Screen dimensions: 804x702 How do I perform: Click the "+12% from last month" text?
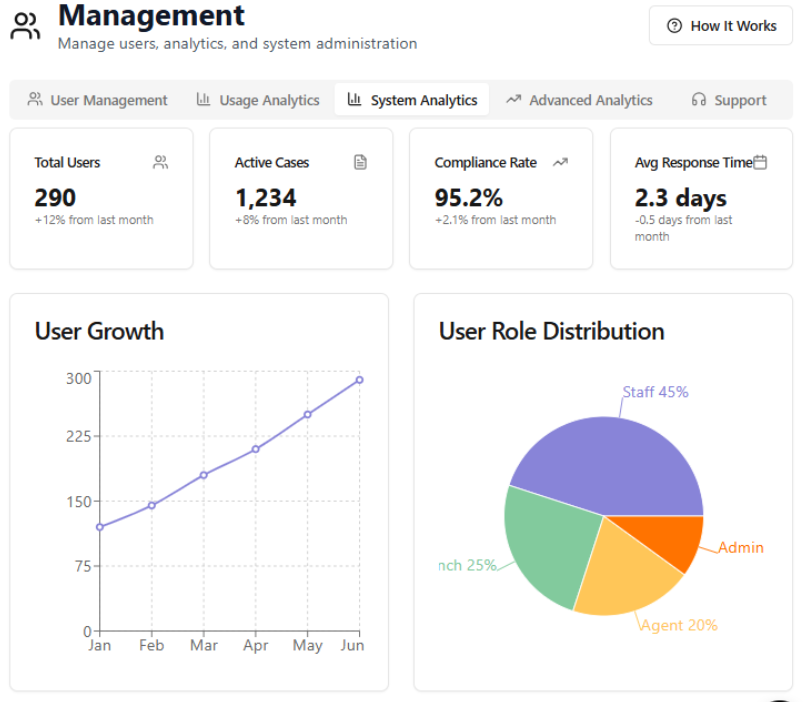[94, 220]
